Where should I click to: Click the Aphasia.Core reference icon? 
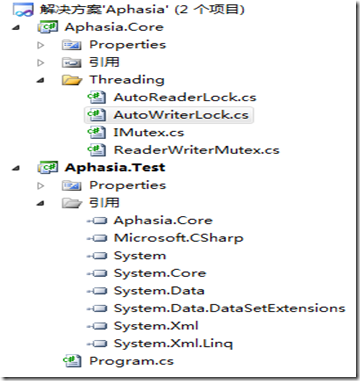tap(97, 221)
